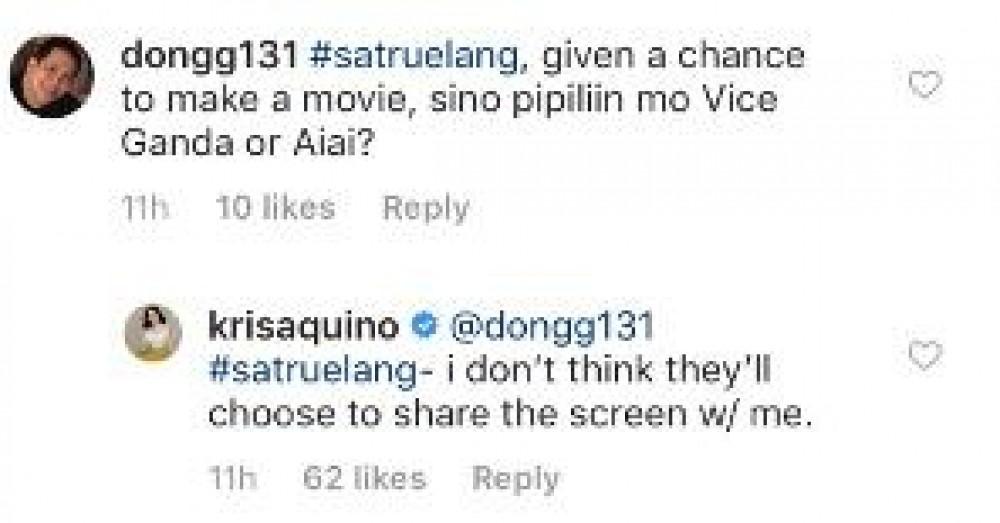View the 10 likes on dongg131's comment

tap(275, 208)
